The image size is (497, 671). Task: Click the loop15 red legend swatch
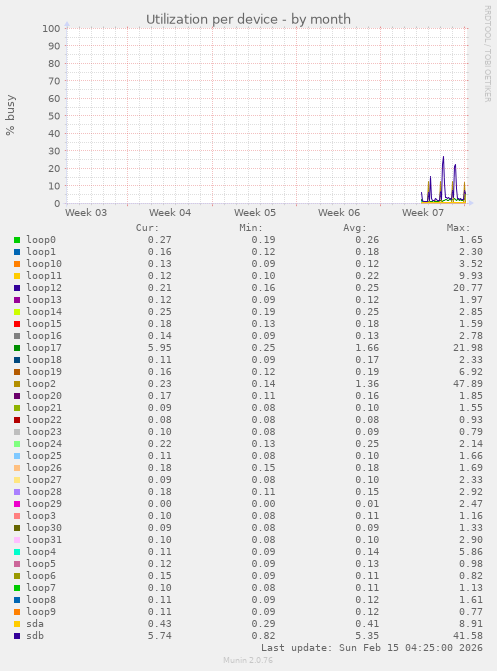(x=17, y=324)
